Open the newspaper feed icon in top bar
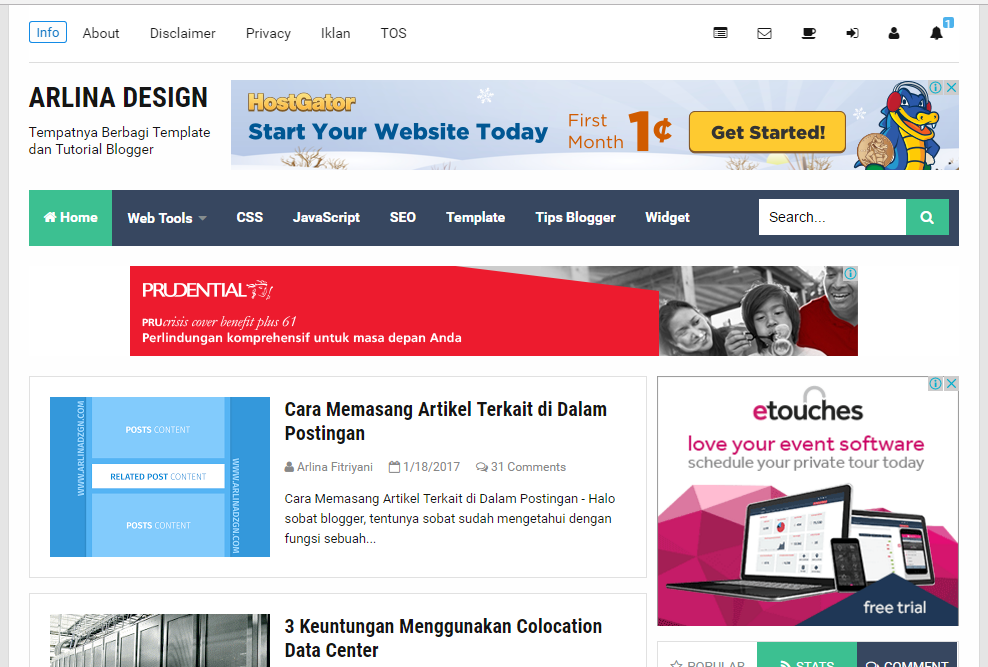The image size is (988, 667). click(x=720, y=33)
